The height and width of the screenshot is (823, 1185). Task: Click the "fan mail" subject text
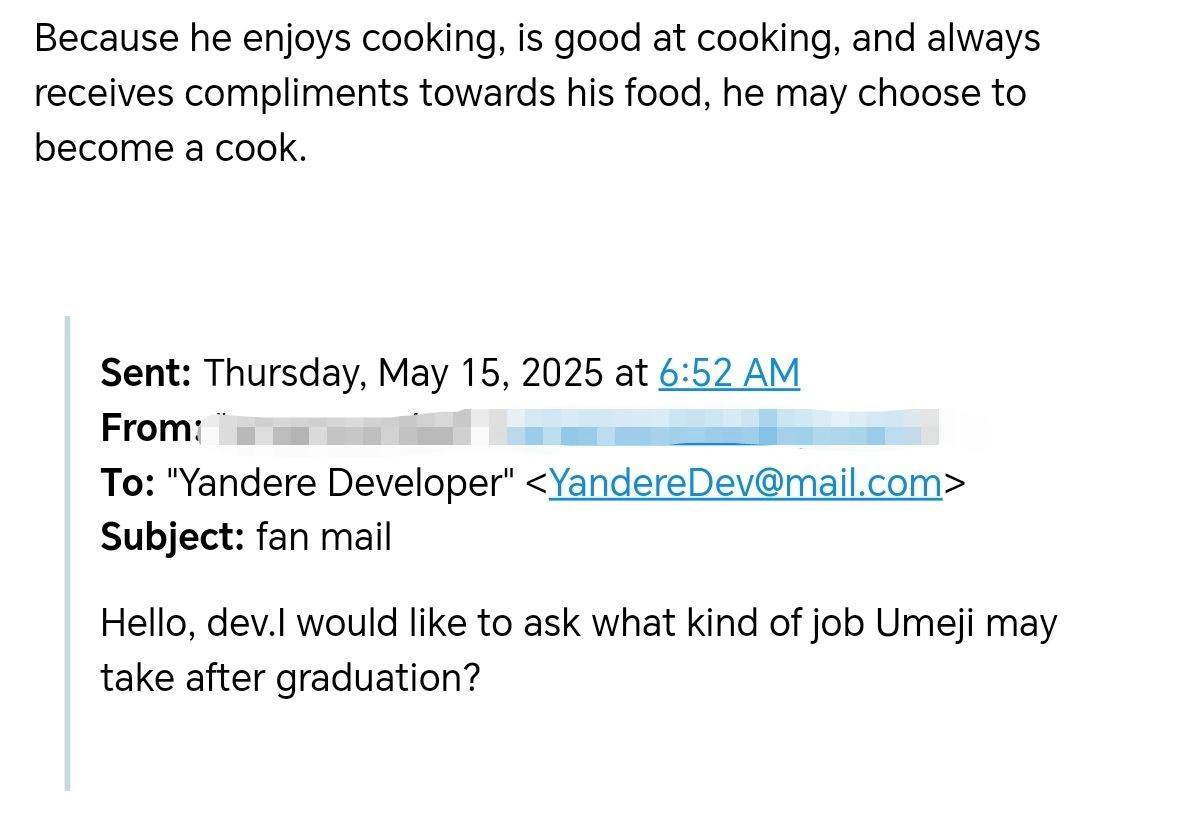(x=324, y=538)
